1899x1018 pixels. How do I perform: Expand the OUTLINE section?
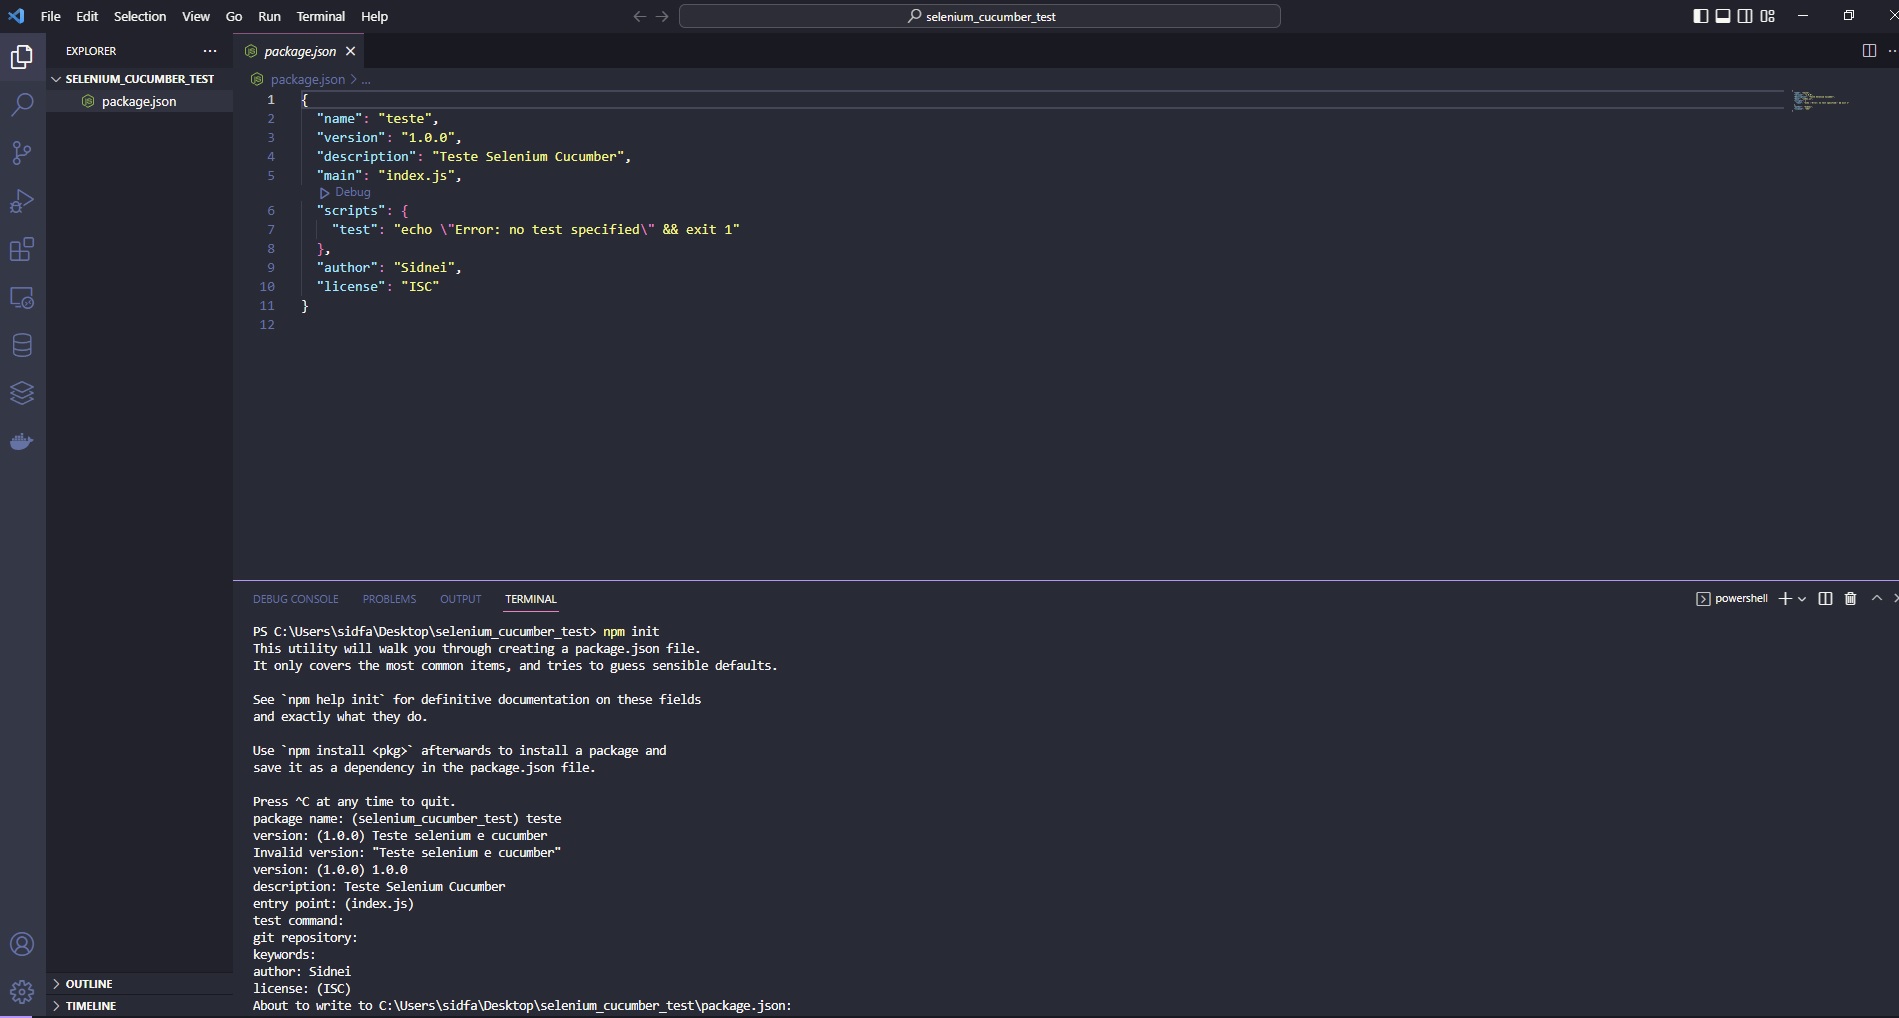point(139,984)
